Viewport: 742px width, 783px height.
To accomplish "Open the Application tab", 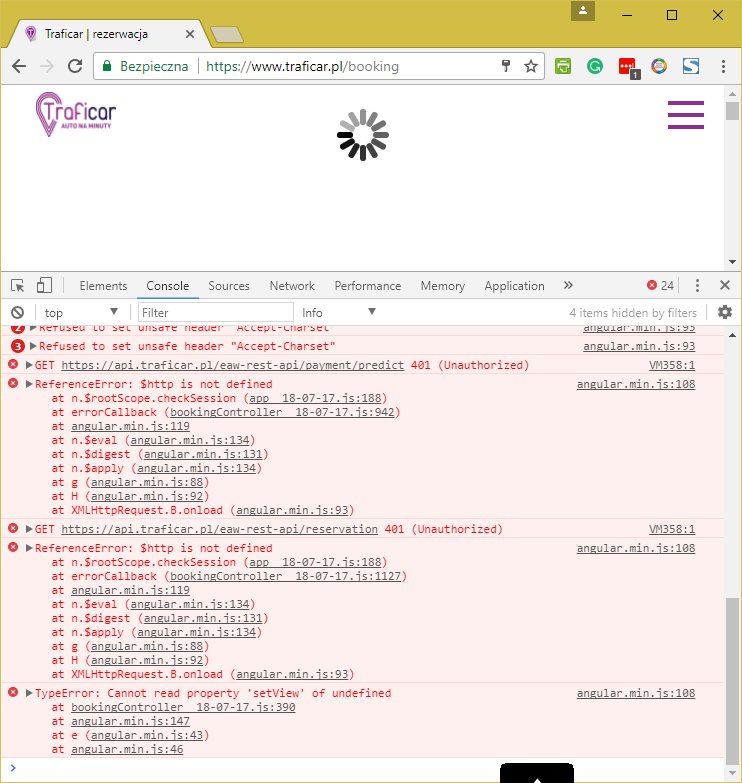I will click(x=514, y=286).
